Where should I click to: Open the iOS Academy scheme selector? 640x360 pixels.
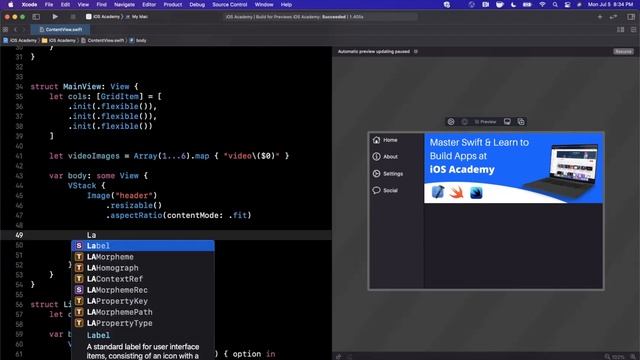[103, 17]
